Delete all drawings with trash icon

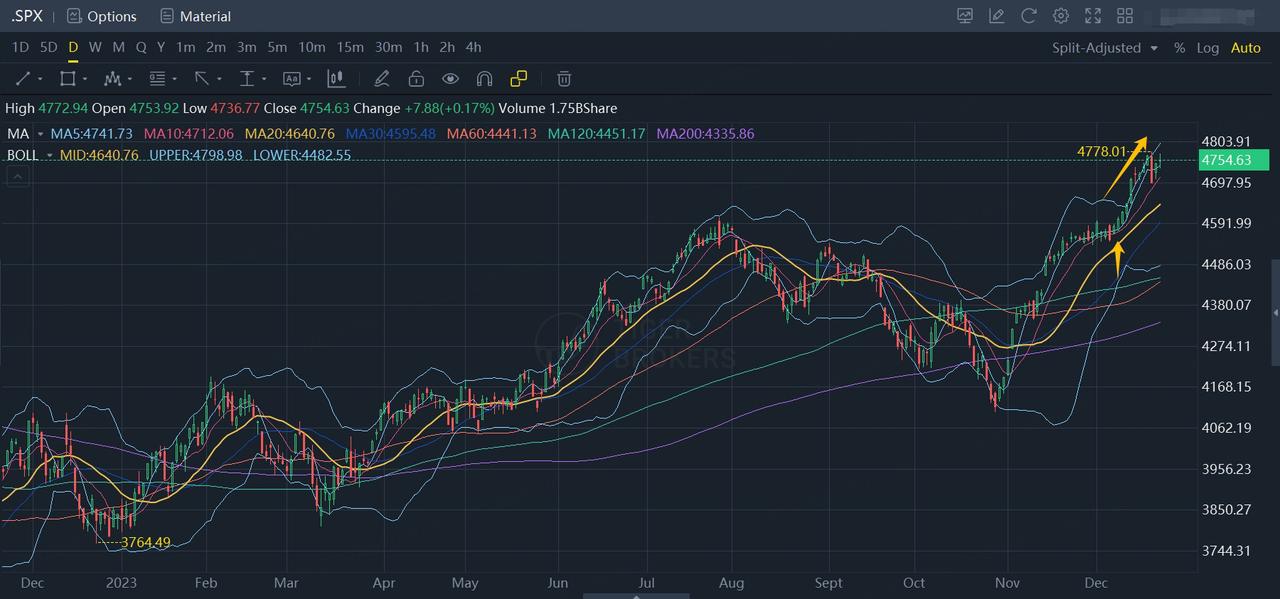tap(563, 79)
